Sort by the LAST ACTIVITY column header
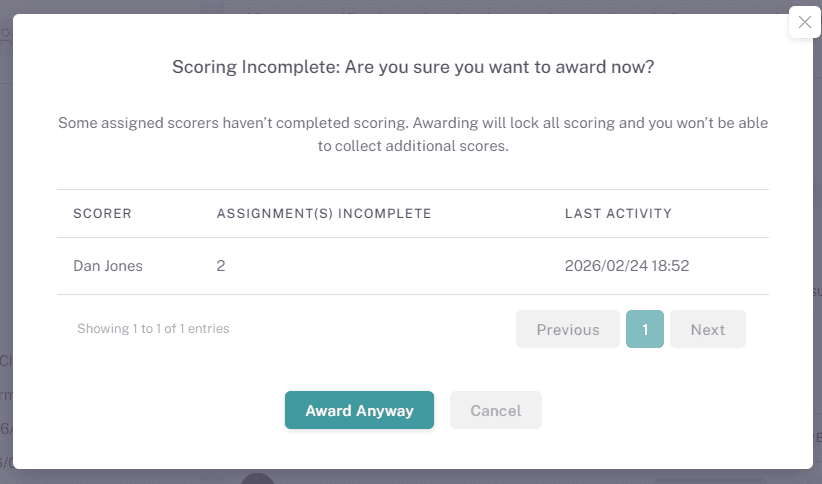 tap(618, 213)
